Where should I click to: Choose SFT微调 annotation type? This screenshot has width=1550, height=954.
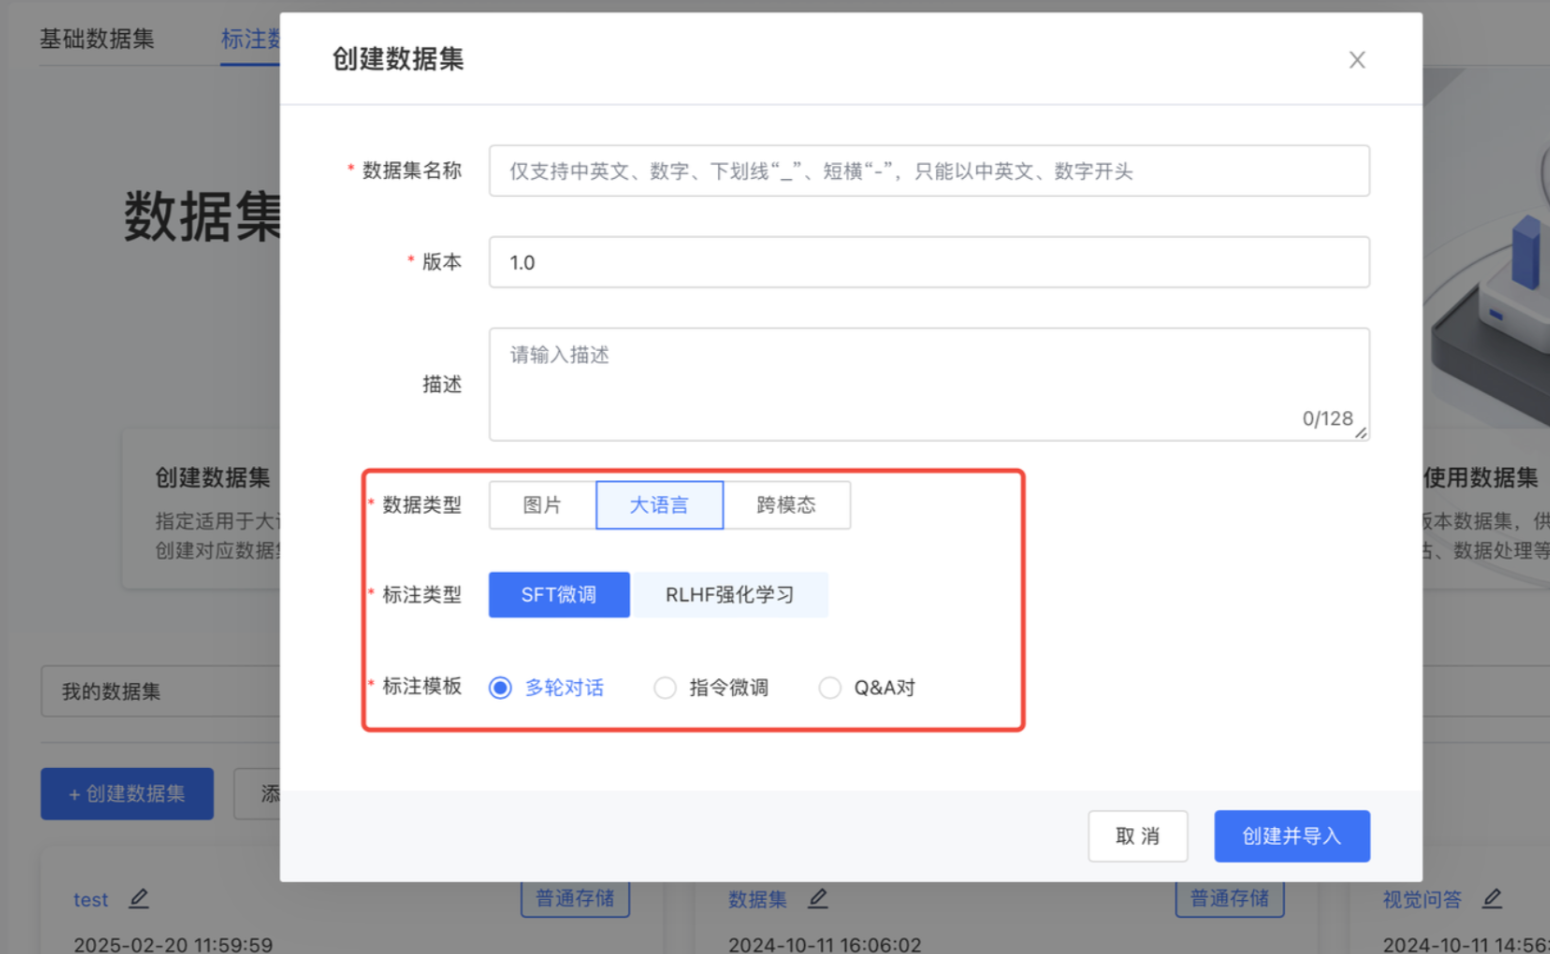(558, 595)
